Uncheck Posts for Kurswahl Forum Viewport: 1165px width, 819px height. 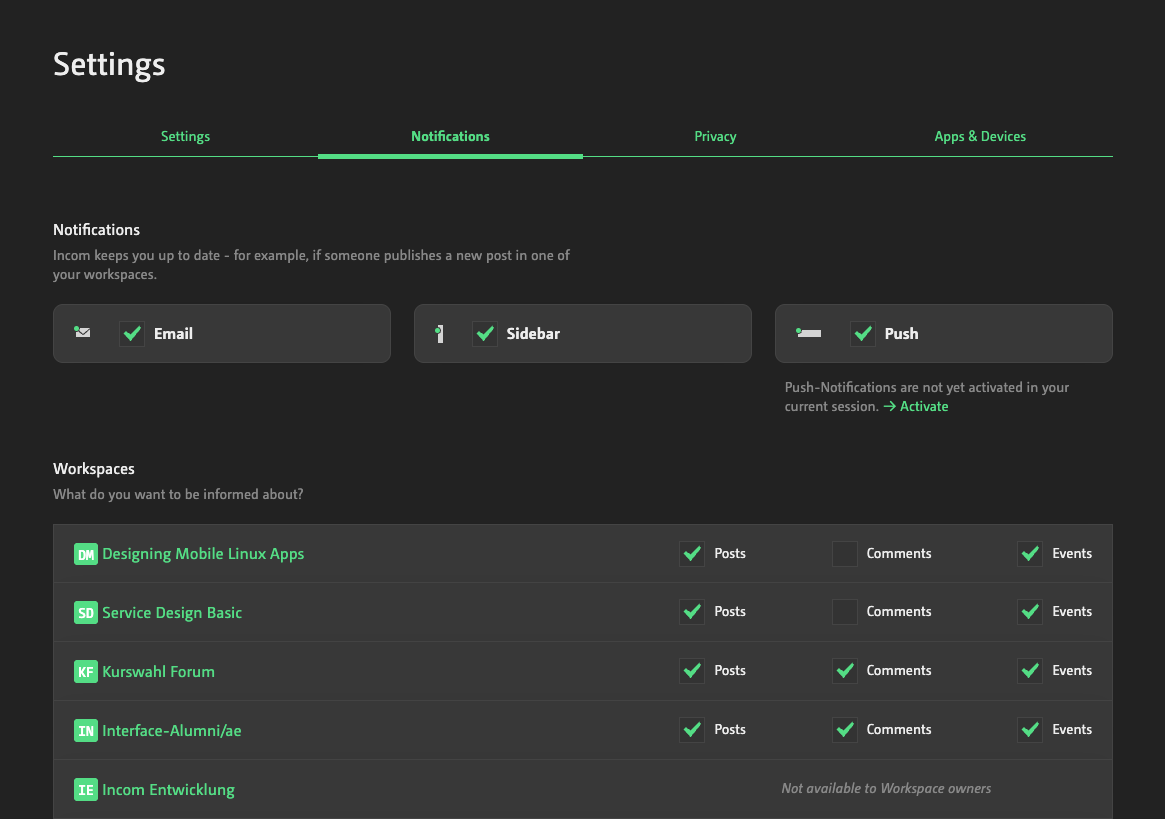pos(692,670)
